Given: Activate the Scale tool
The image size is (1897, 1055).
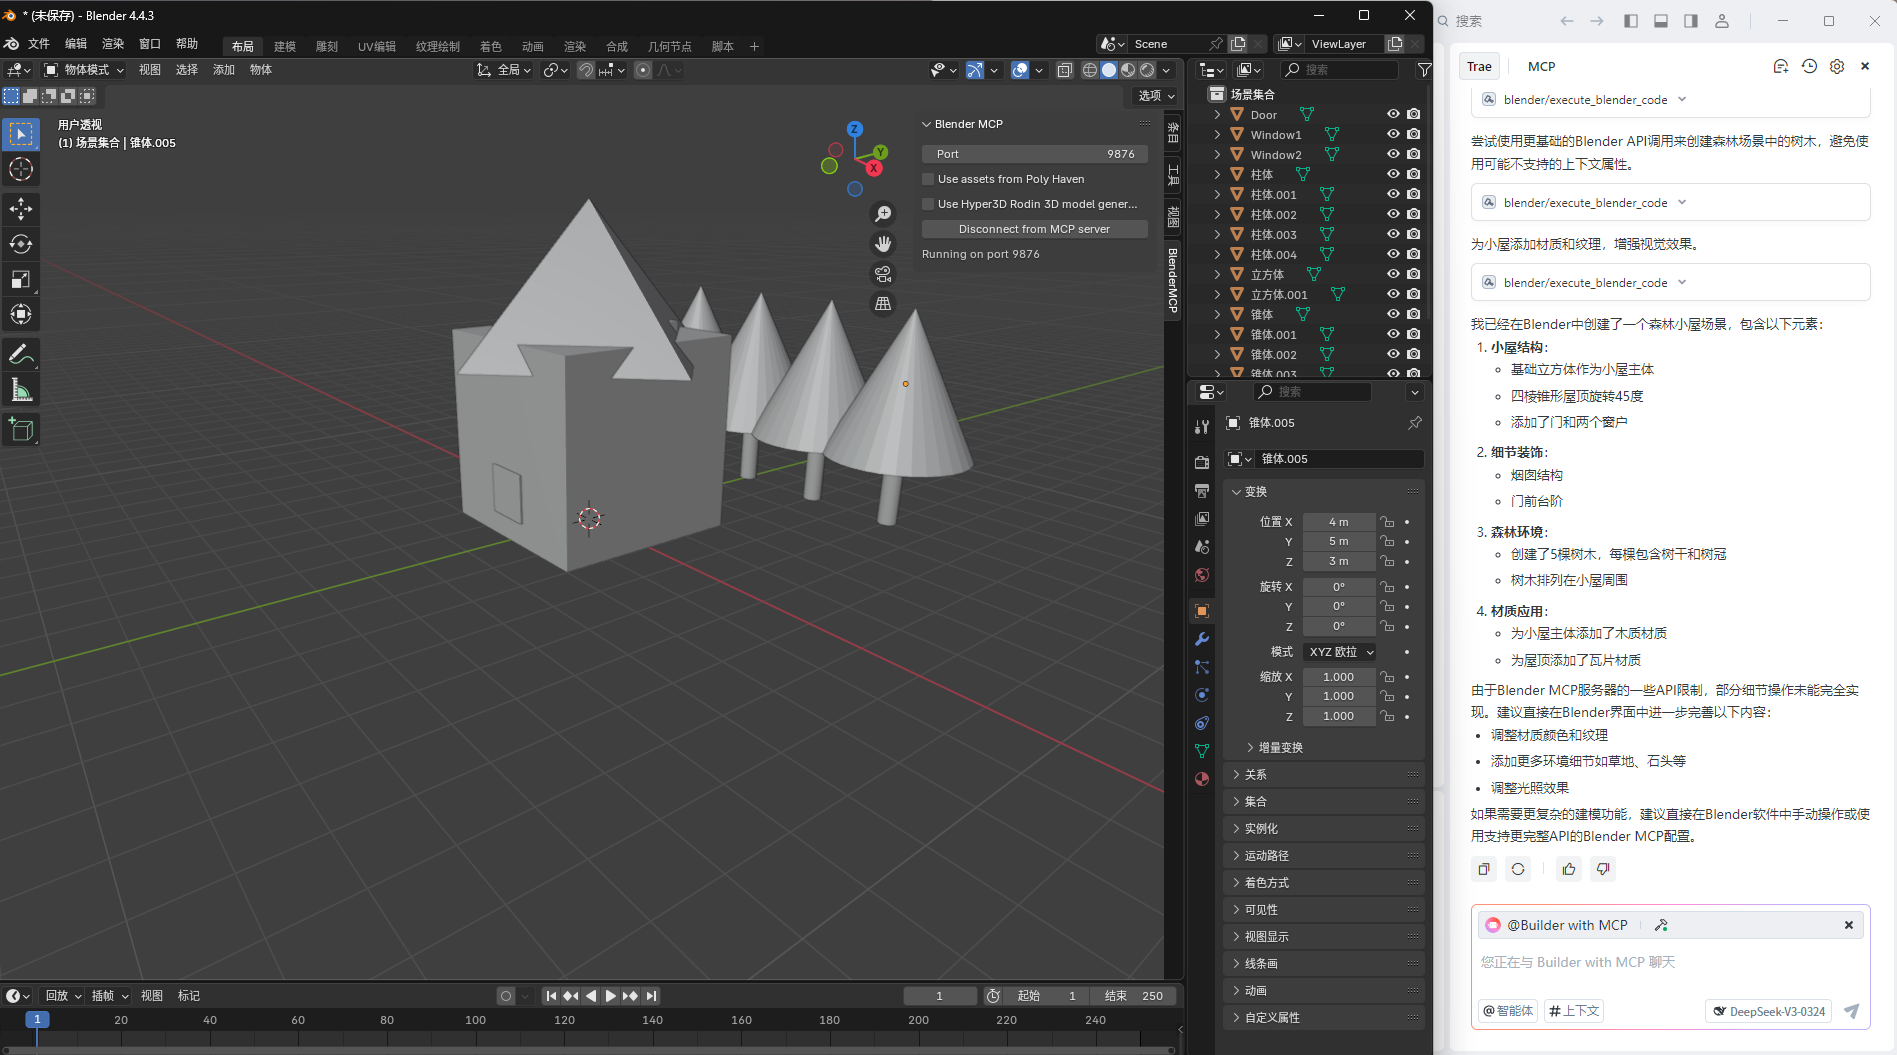Looking at the screenshot, I should tap(21, 279).
